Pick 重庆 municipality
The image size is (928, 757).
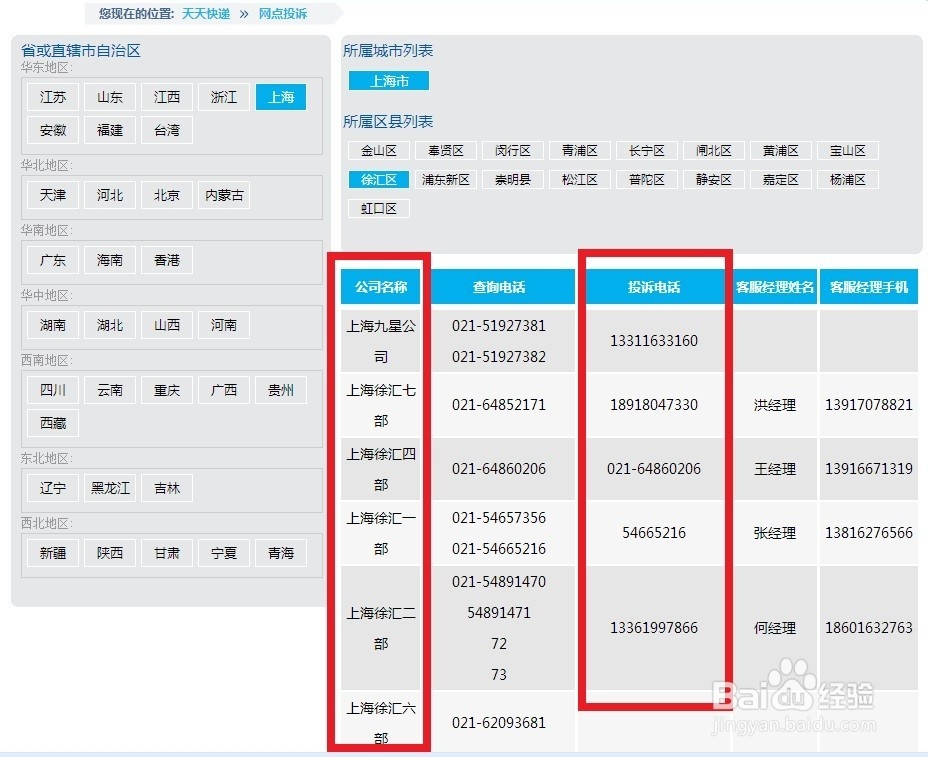(x=167, y=390)
